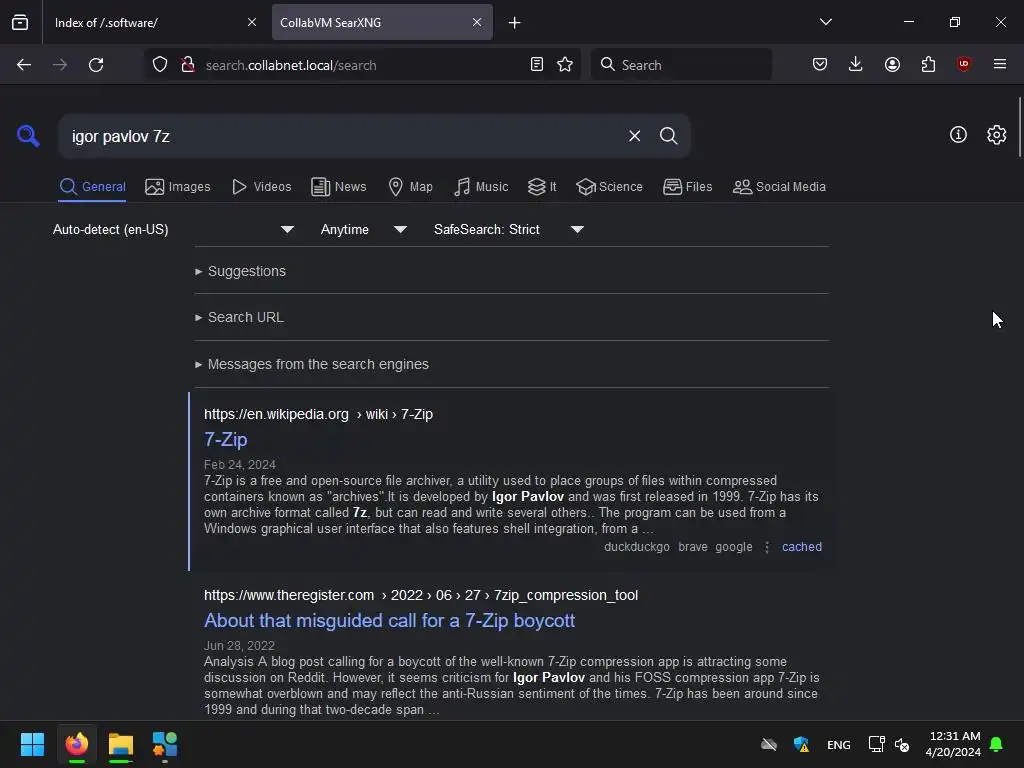Screen dimensions: 1024x768
Task: Open a new tab with plus button
Action: click(x=515, y=23)
